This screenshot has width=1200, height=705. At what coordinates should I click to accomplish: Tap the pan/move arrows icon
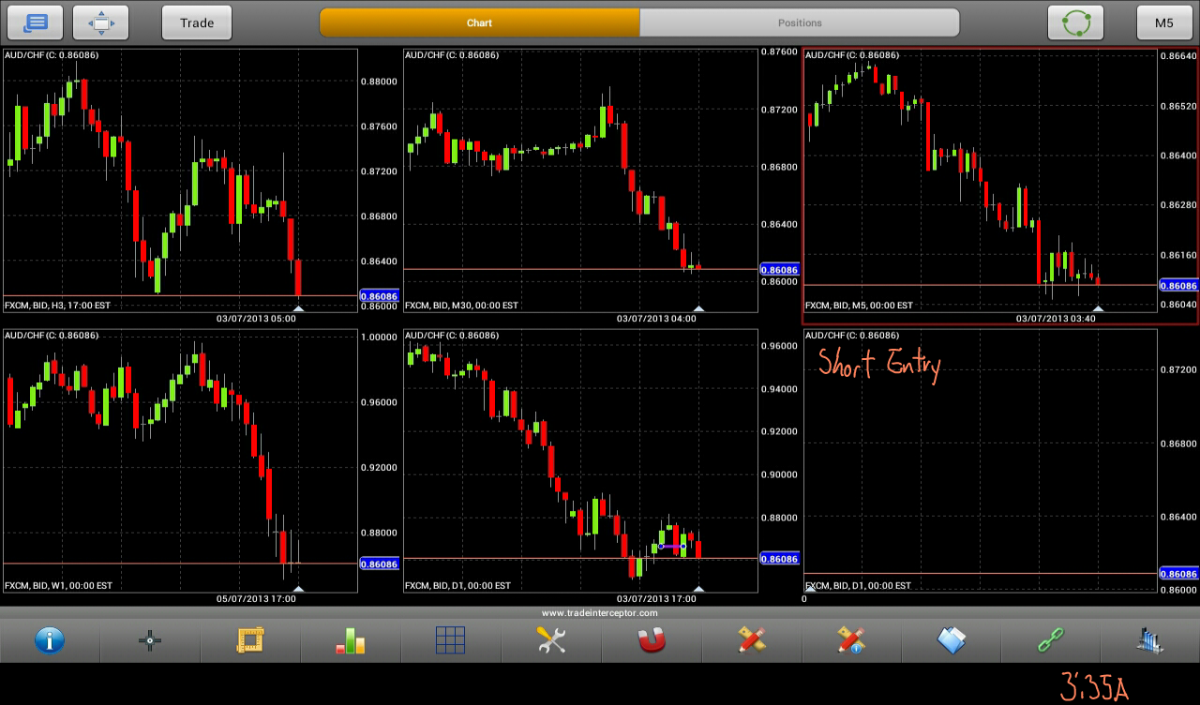tap(101, 22)
